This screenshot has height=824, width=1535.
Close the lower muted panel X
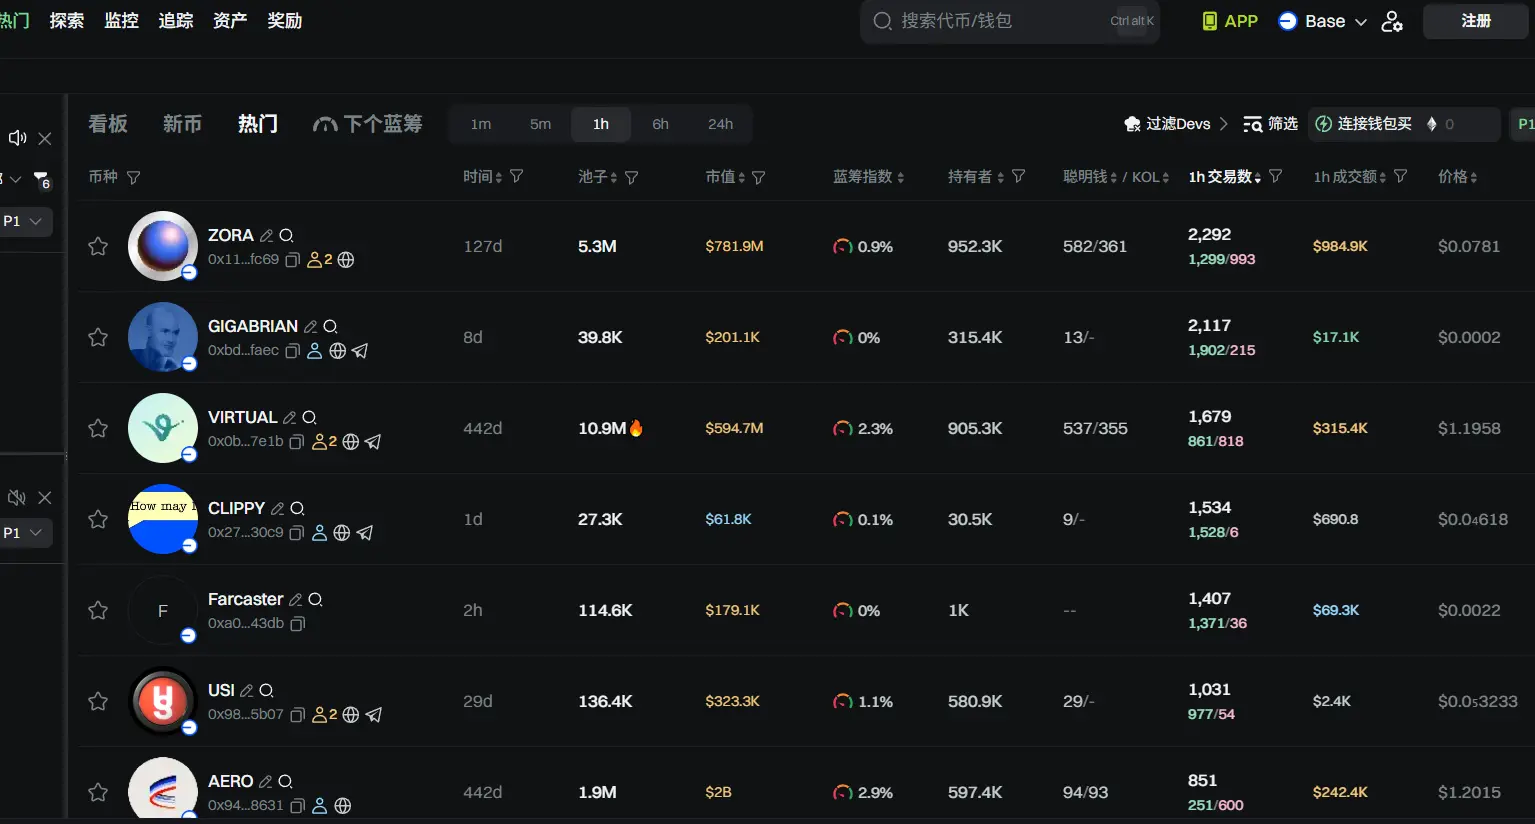pos(45,497)
